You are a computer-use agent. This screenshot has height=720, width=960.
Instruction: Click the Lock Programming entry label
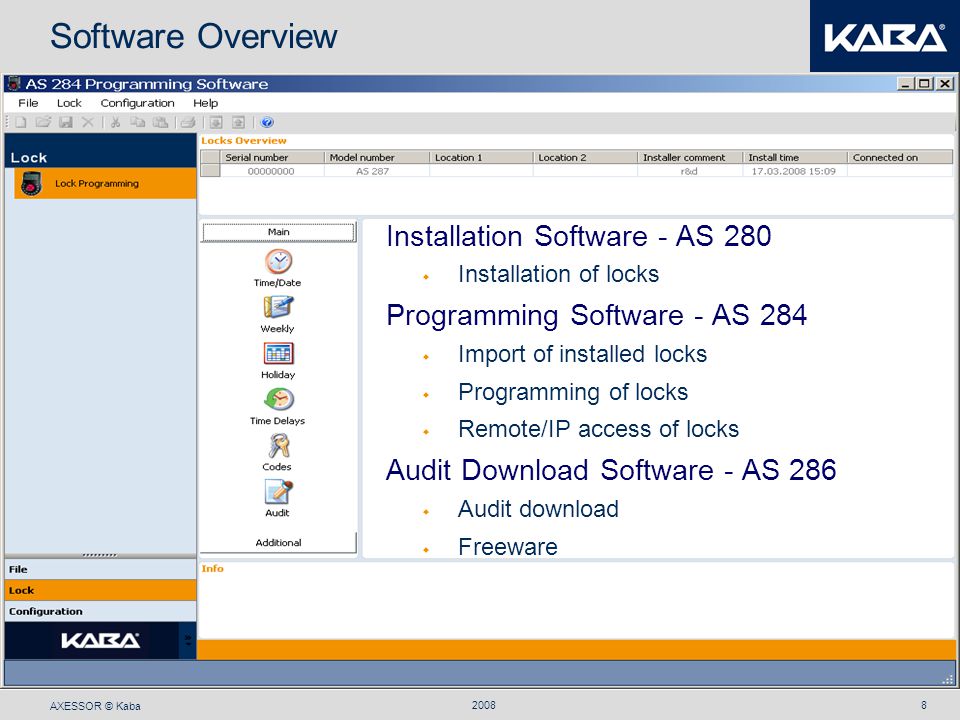pos(97,184)
